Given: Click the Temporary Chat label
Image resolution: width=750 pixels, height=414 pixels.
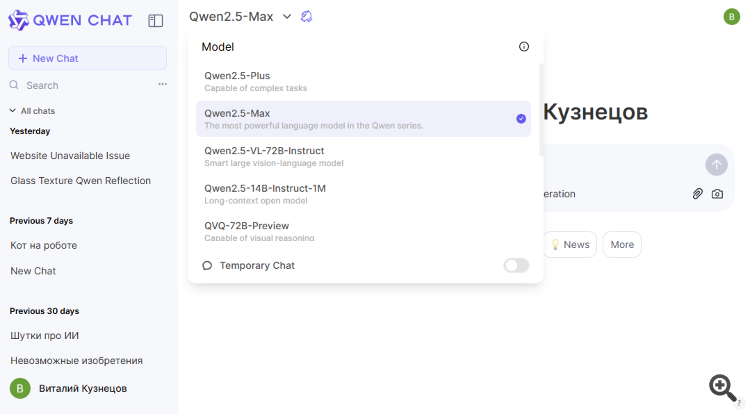Looking at the screenshot, I should pos(257,265).
